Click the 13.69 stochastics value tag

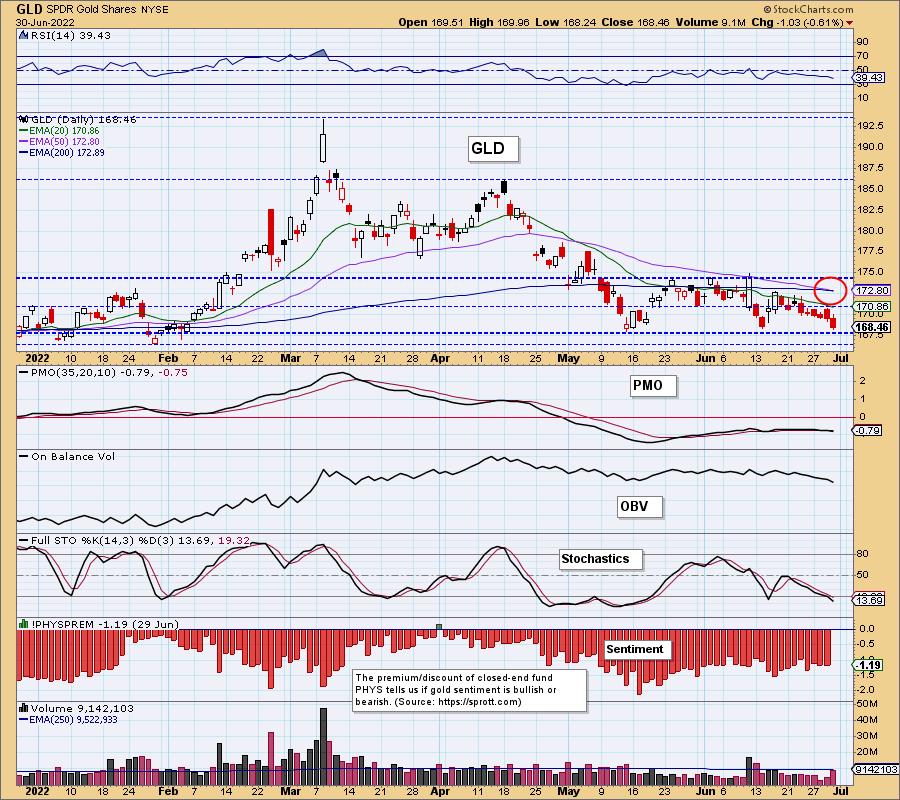(869, 600)
